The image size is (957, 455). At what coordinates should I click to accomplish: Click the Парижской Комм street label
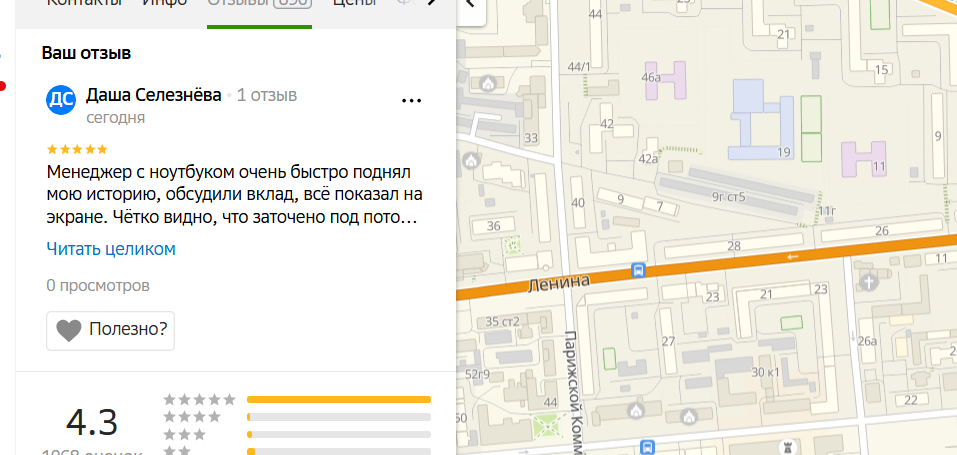(x=576, y=393)
